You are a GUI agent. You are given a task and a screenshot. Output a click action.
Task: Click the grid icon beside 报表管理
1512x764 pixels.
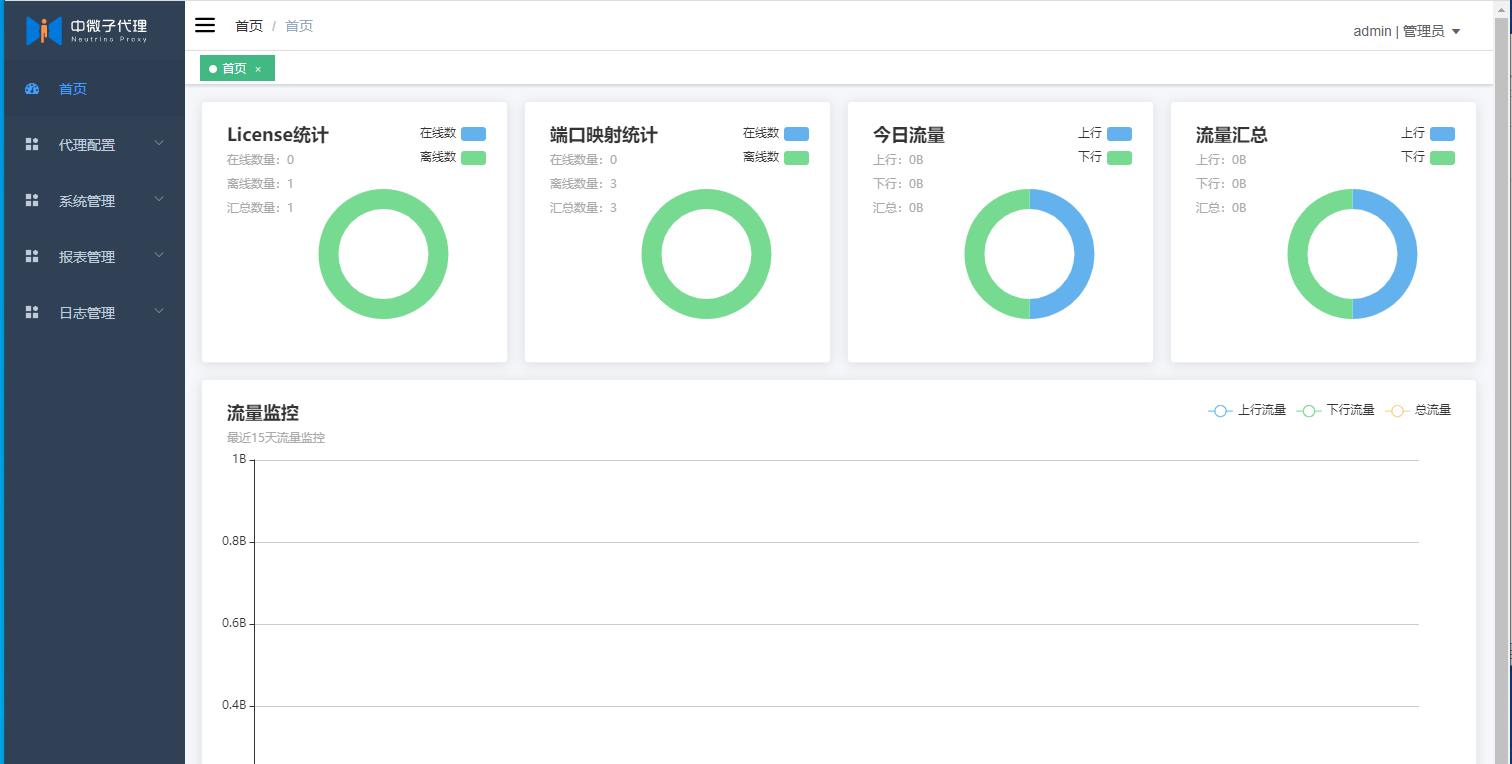point(32,257)
